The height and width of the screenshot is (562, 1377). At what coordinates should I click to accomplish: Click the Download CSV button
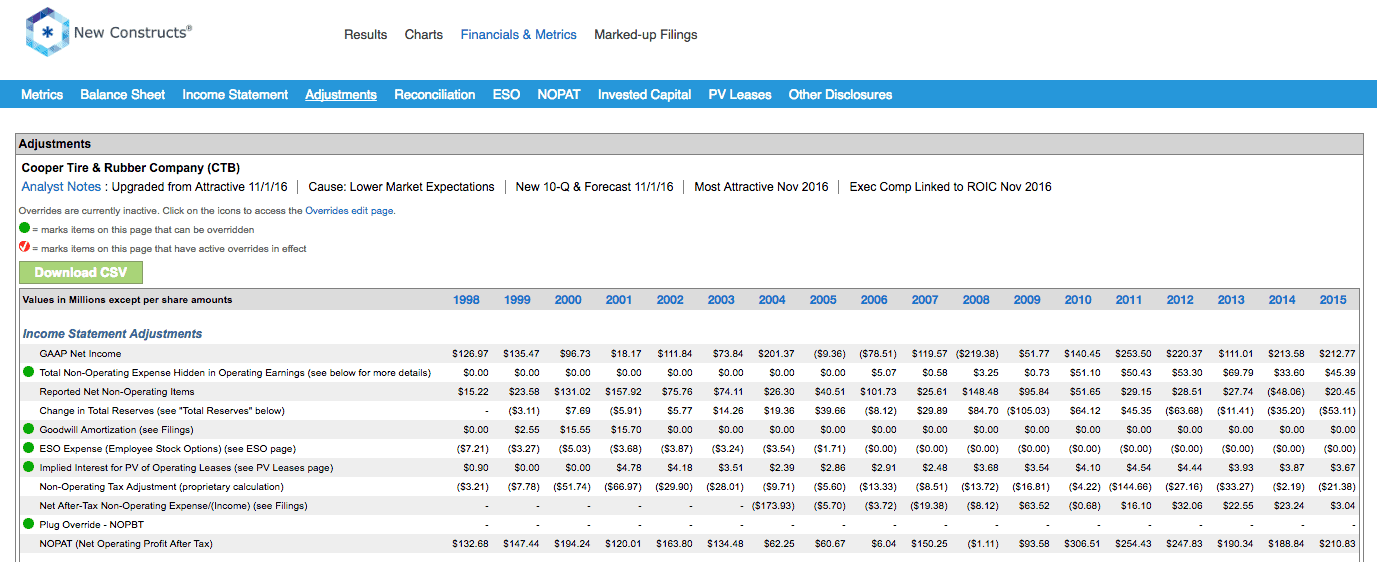(81, 272)
